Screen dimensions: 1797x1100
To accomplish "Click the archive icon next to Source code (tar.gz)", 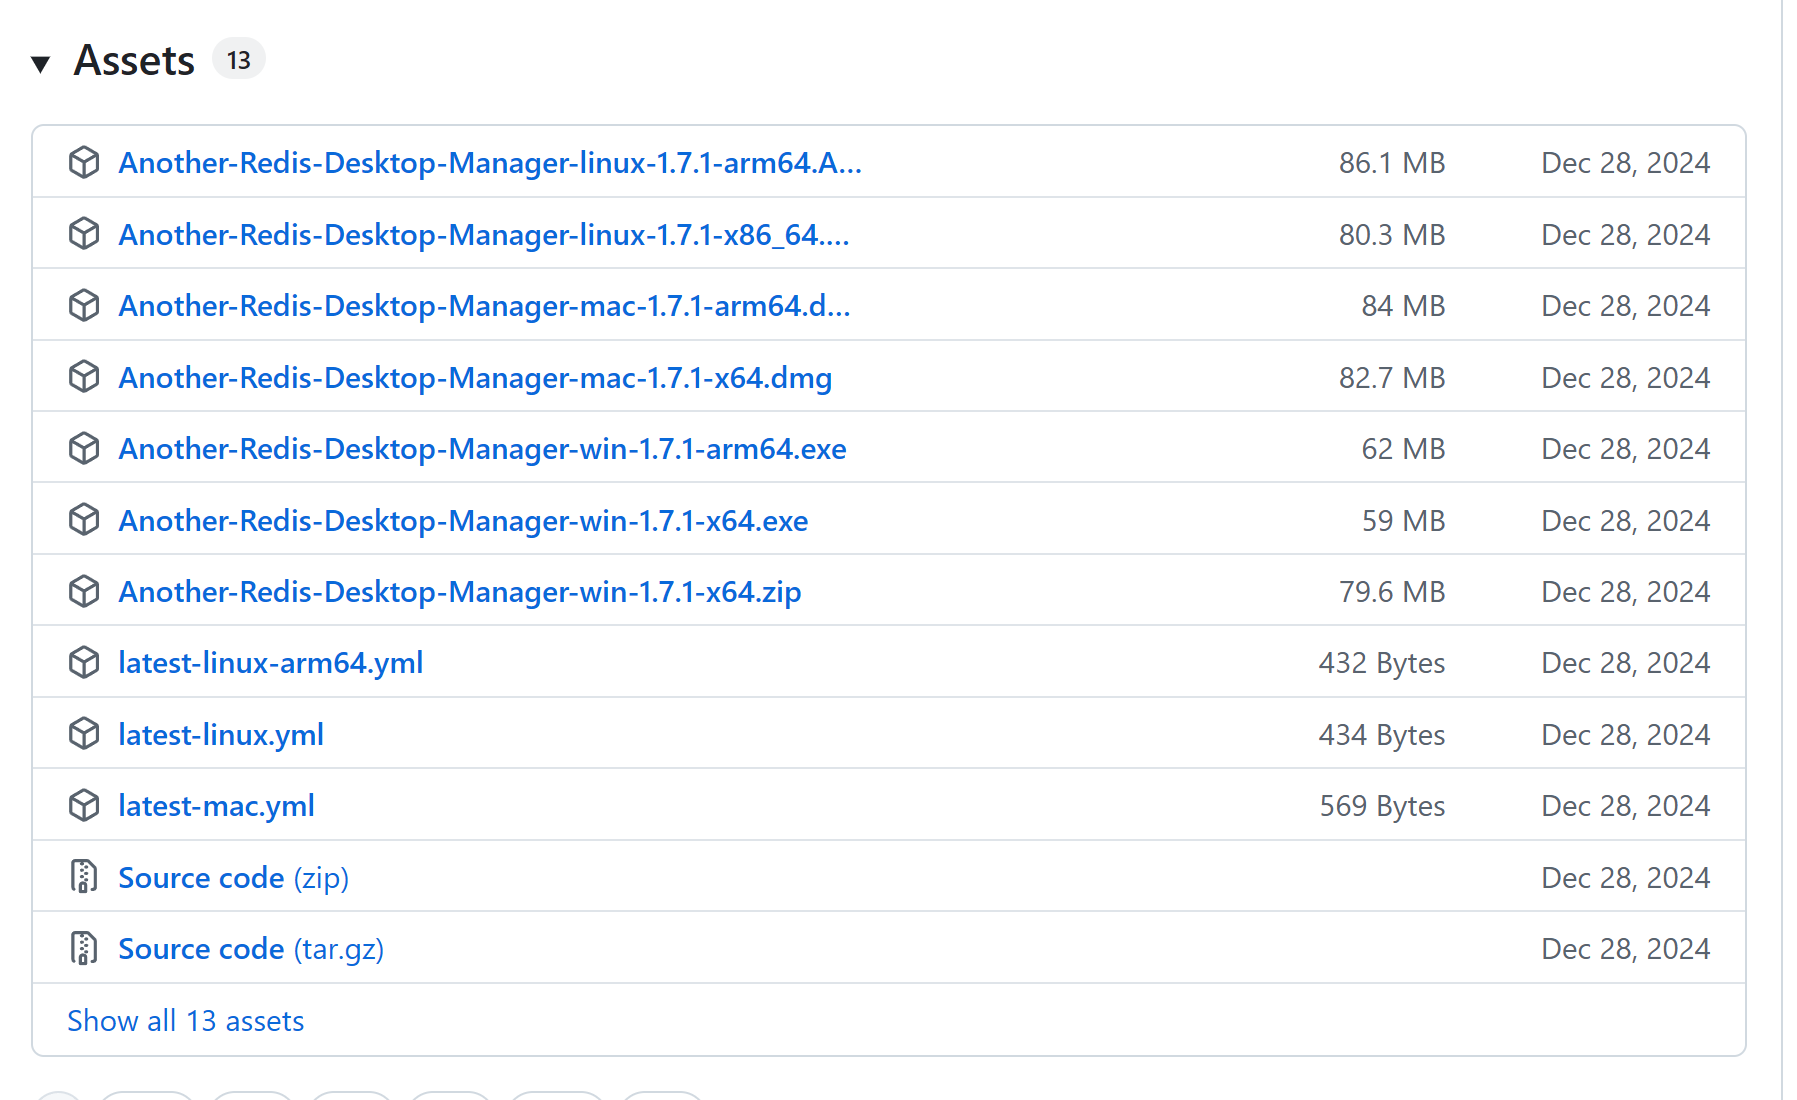I will point(84,947).
